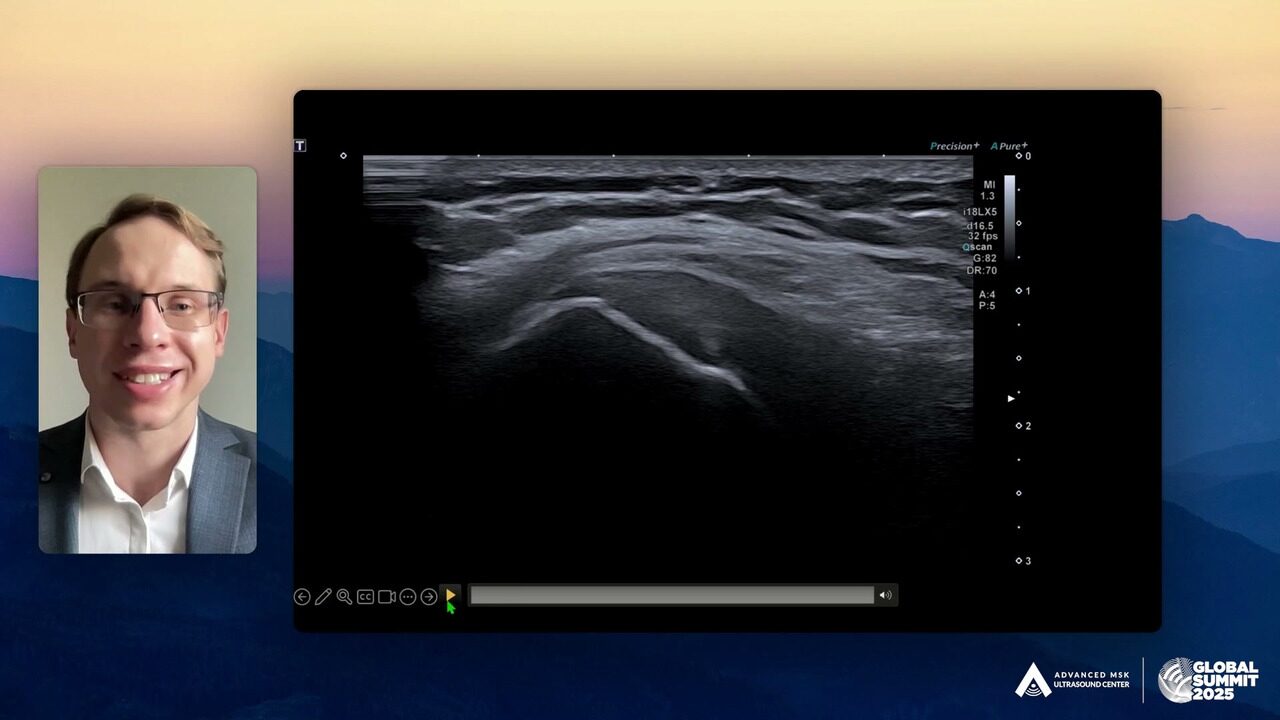Viewport: 1280px width, 720px height.
Task: Click the APure+ label
Action: click(x=1009, y=146)
